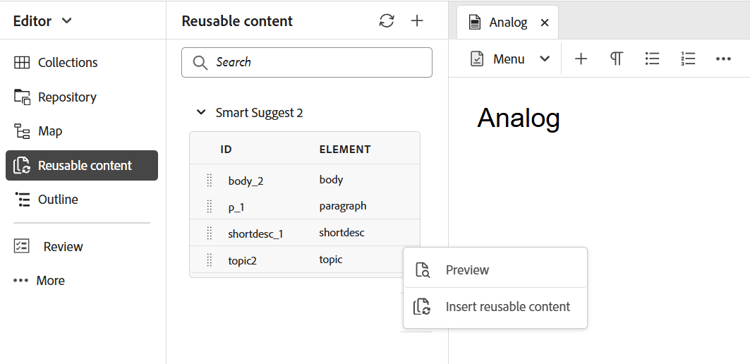The width and height of the screenshot is (750, 364).
Task: Collapse the Smart Suggest 2 section
Action: coord(201,113)
